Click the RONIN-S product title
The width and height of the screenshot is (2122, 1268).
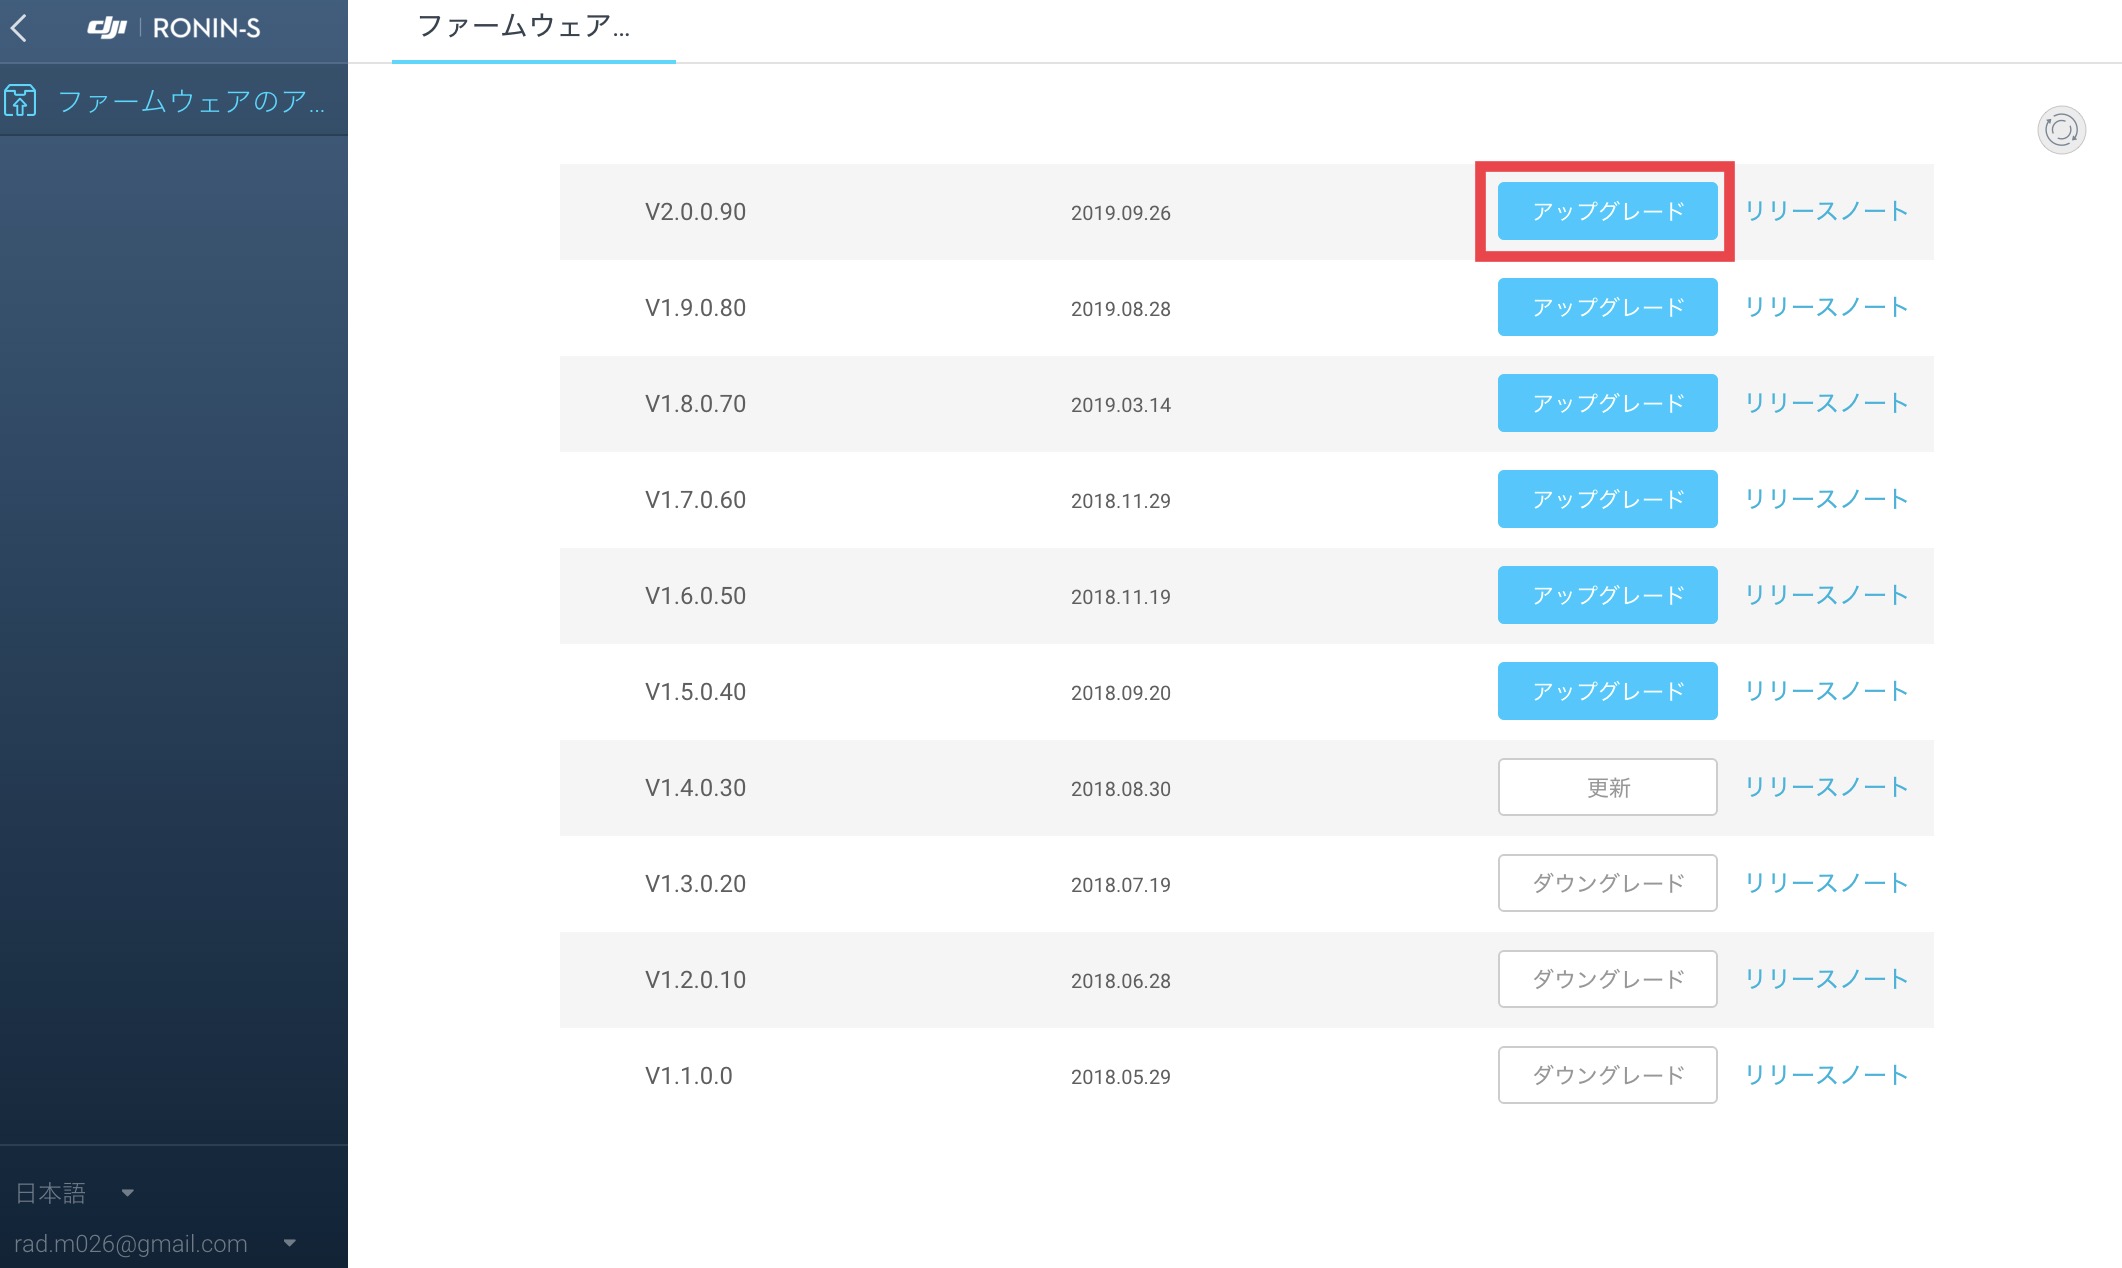(x=206, y=28)
